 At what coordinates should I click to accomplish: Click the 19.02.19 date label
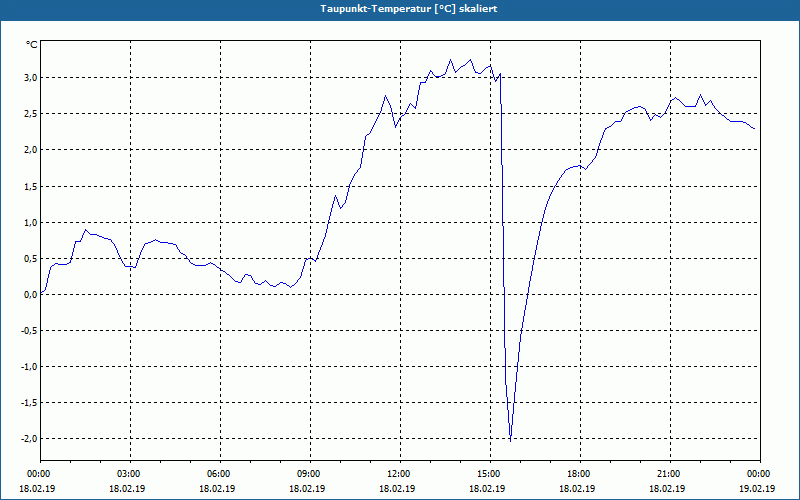coord(757,489)
